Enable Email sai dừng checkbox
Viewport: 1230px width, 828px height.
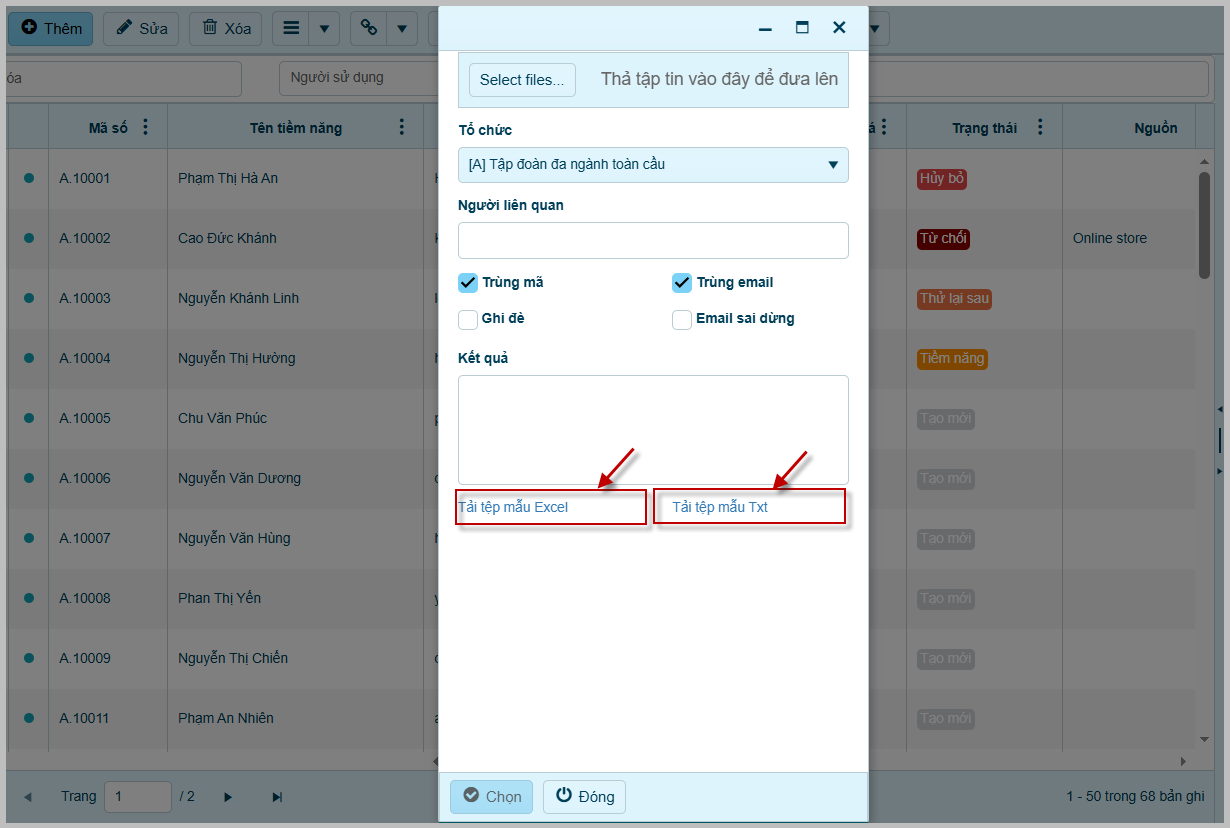click(682, 319)
